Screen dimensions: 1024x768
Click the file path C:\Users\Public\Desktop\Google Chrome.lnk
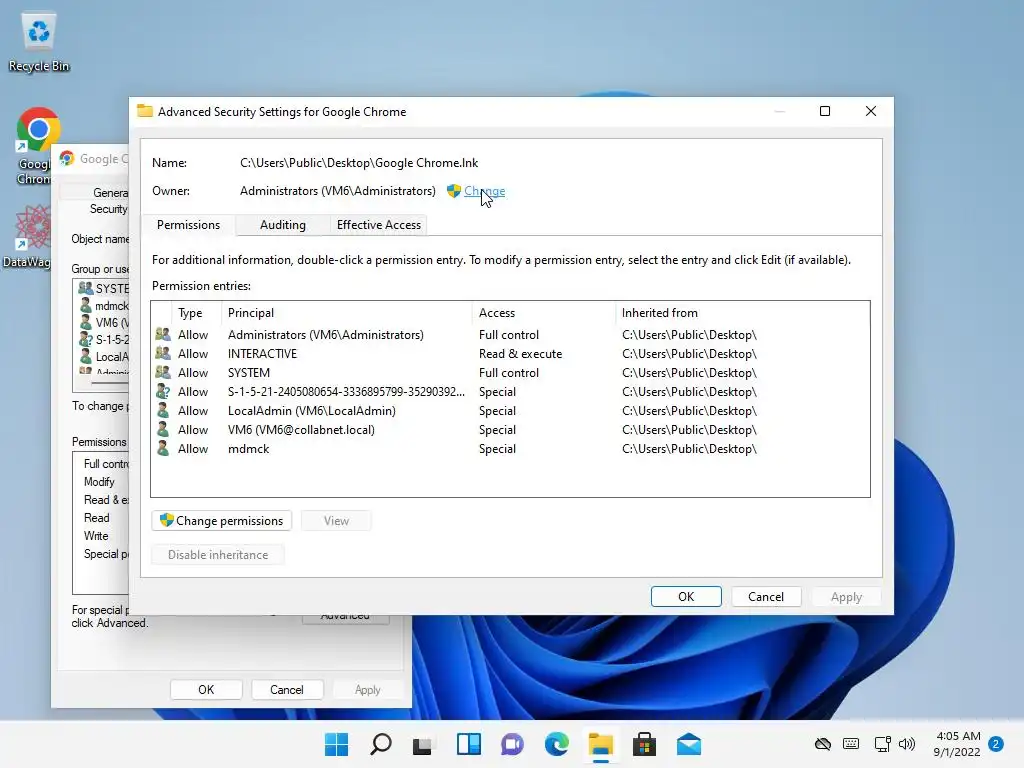point(359,163)
